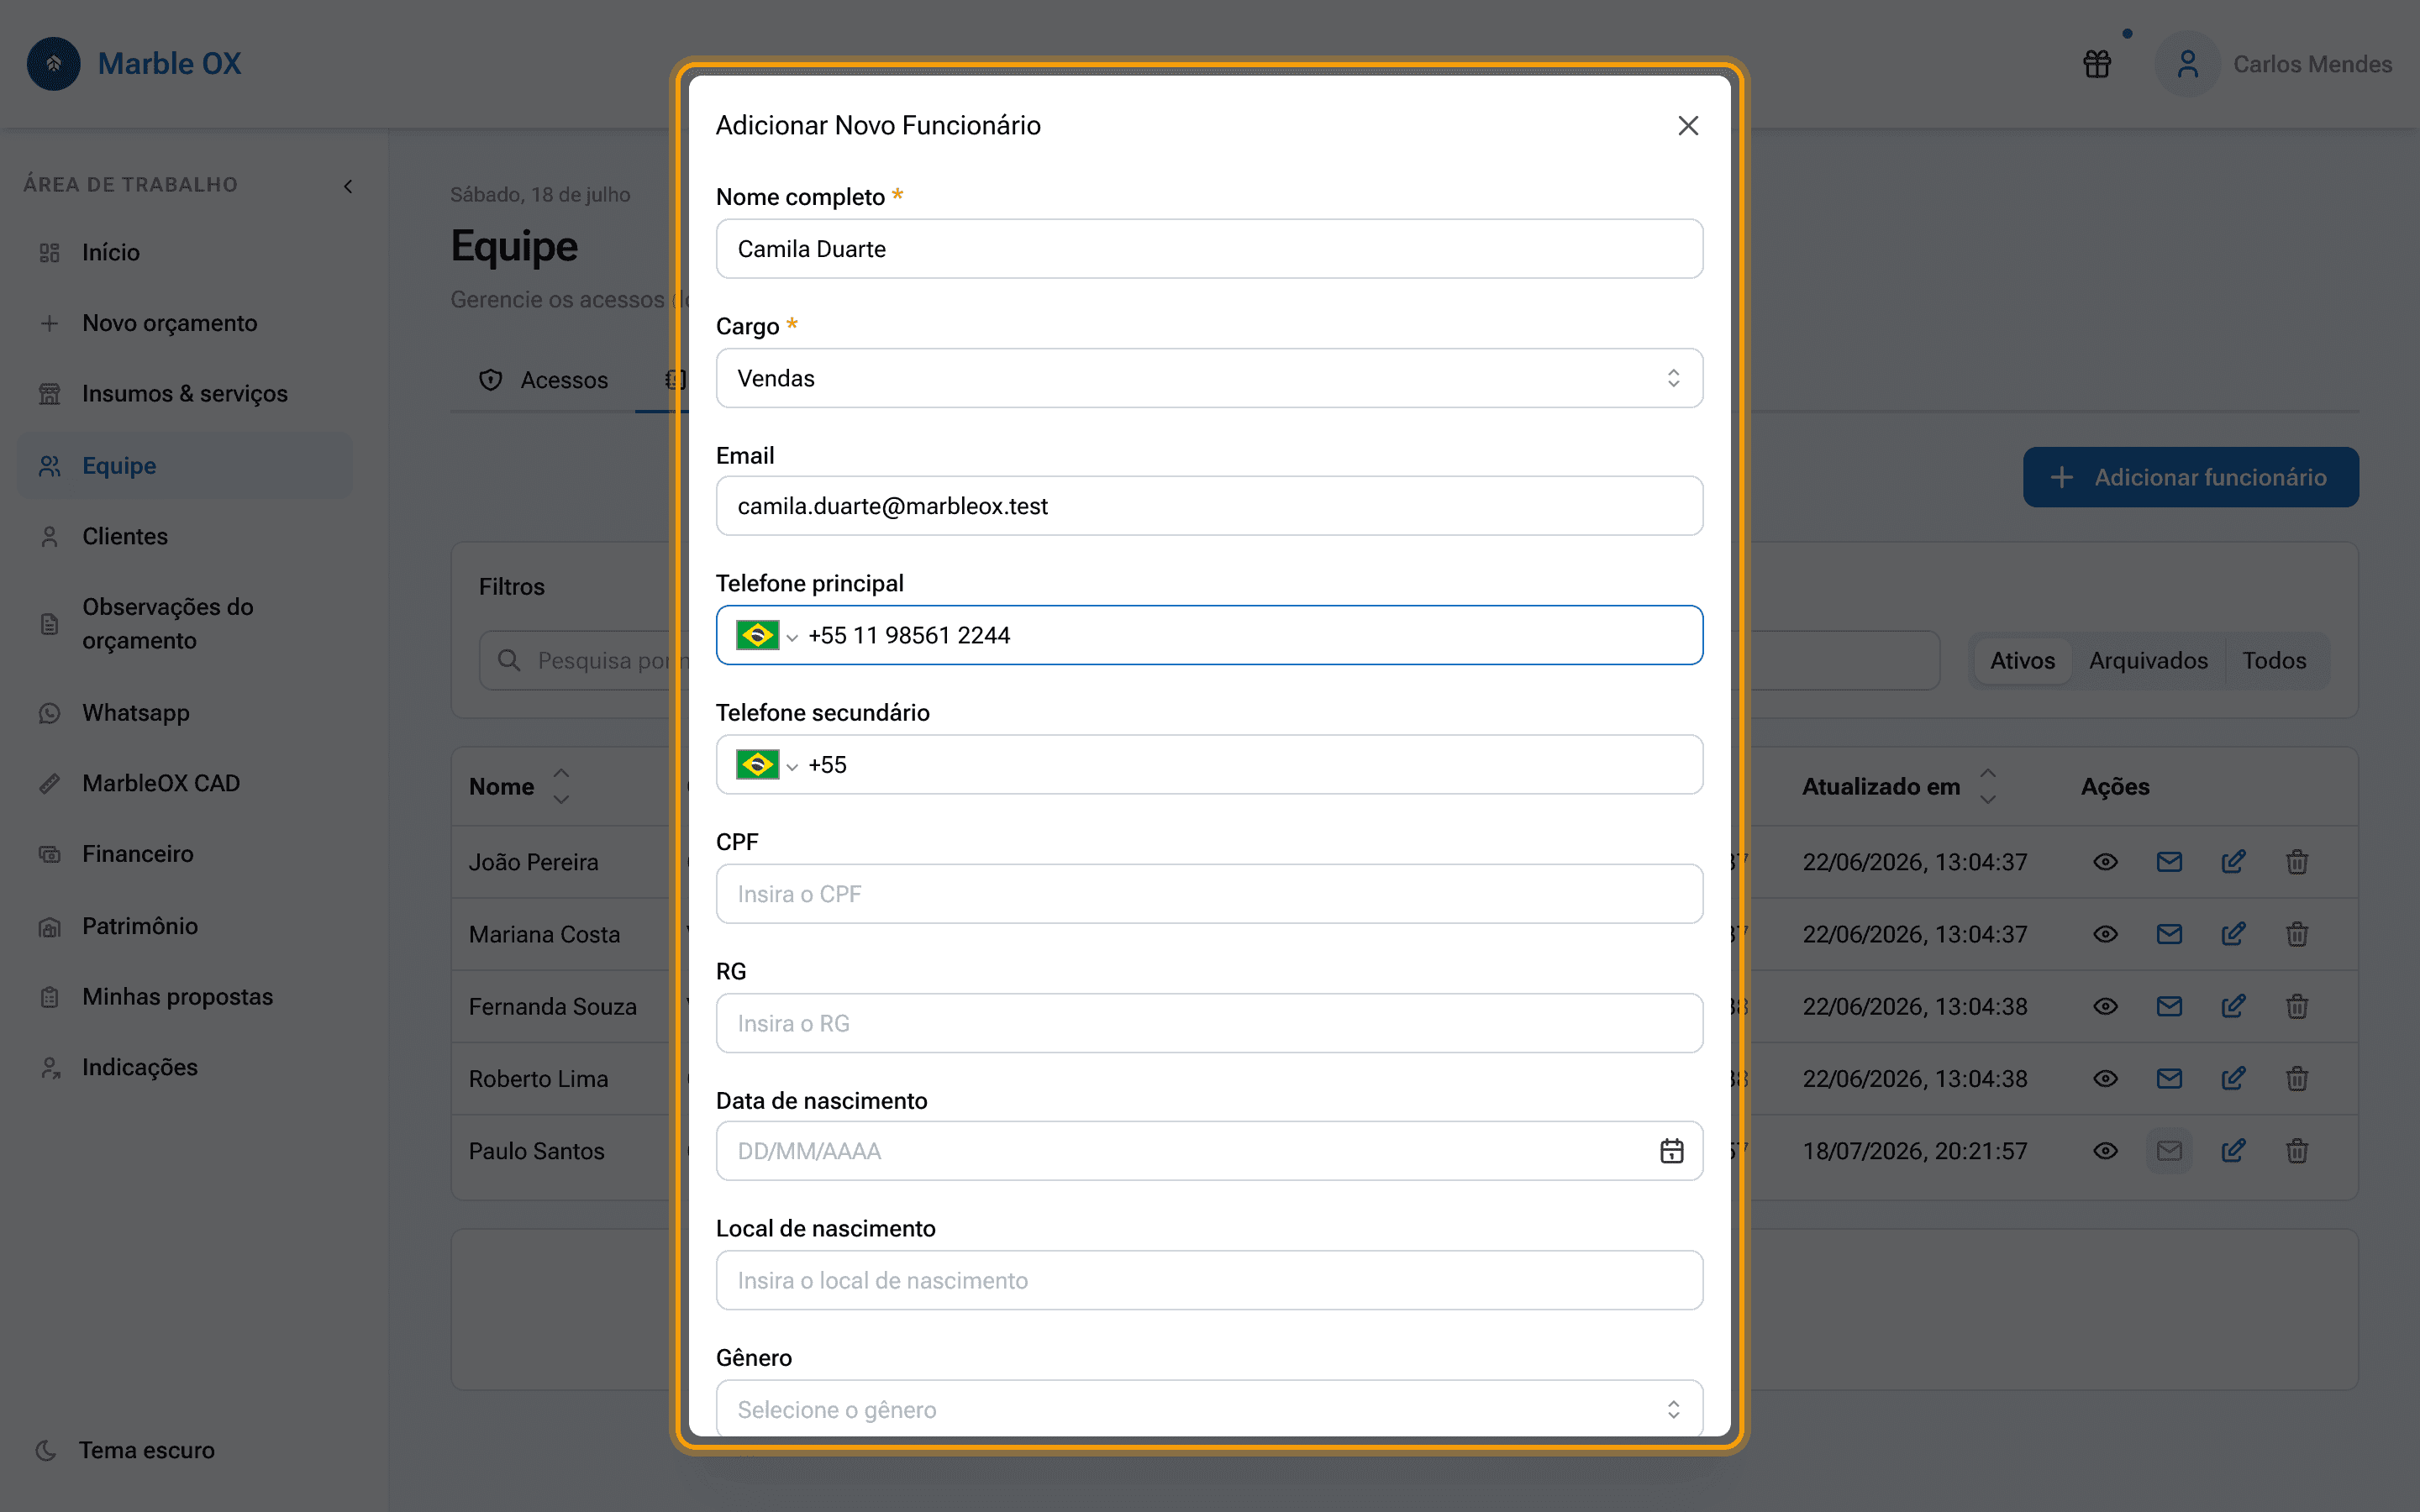Edit Fernanda Souza row
Image resolution: width=2420 pixels, height=1512 pixels.
(2233, 1006)
